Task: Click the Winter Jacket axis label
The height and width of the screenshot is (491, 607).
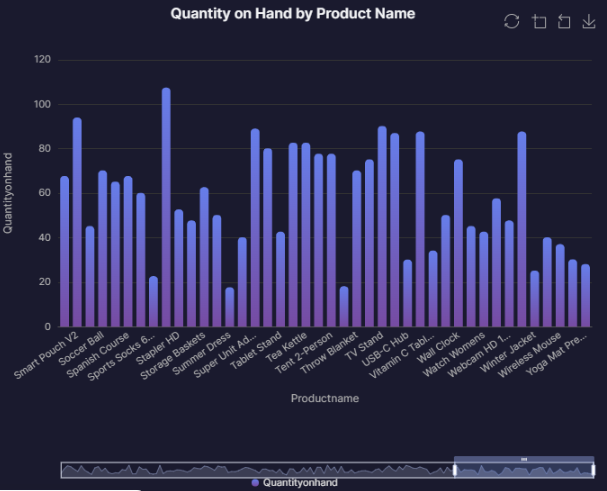Action: coord(516,351)
